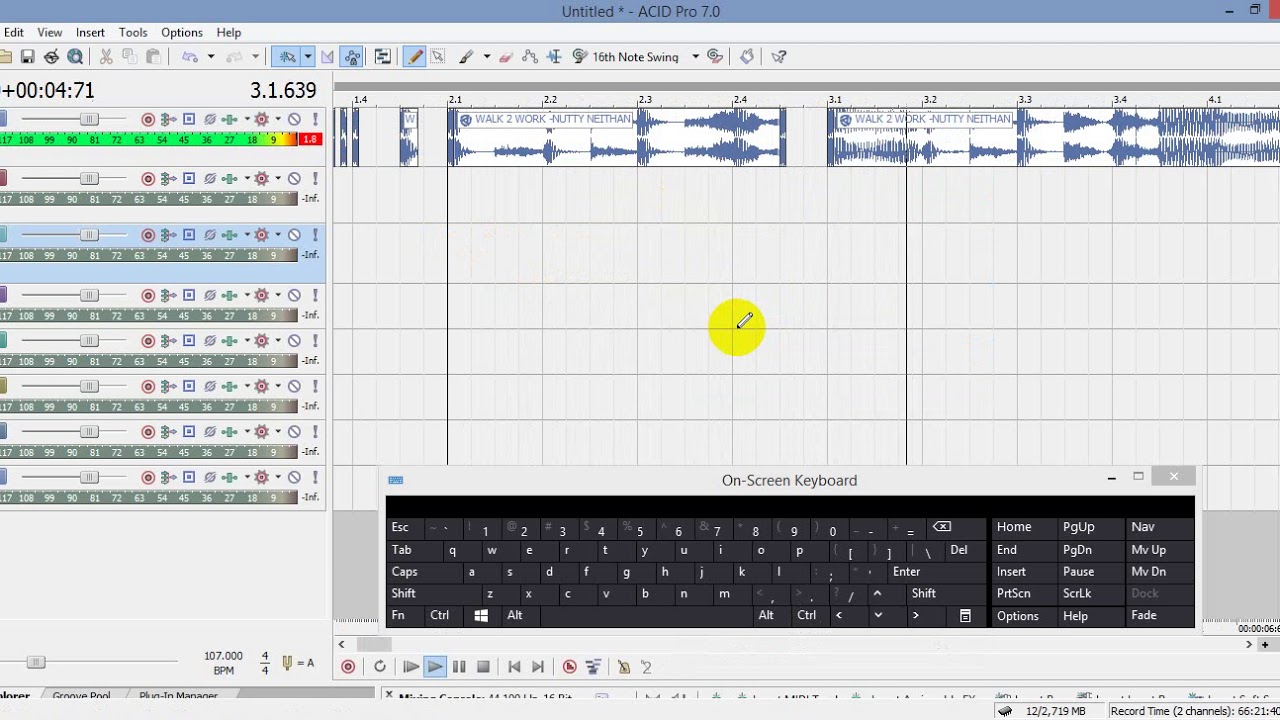Click Go to End transport button

[x=538, y=666]
